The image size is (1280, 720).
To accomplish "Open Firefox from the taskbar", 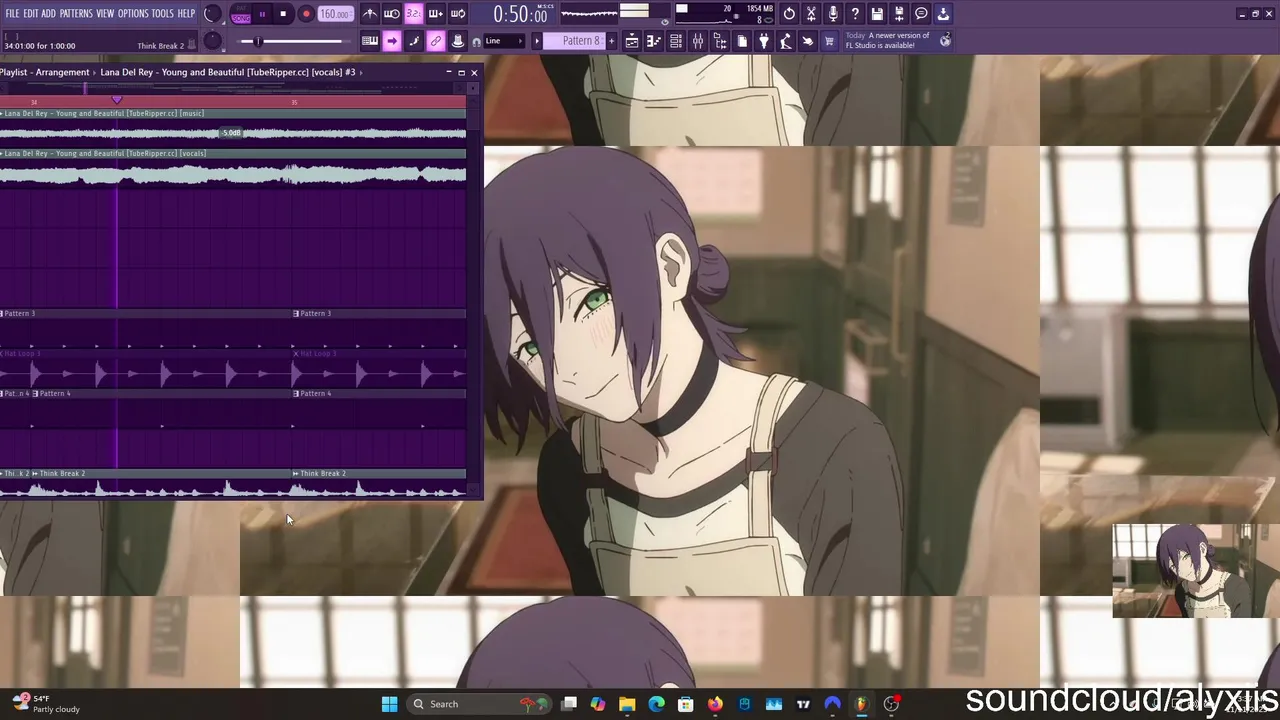I will click(x=715, y=704).
